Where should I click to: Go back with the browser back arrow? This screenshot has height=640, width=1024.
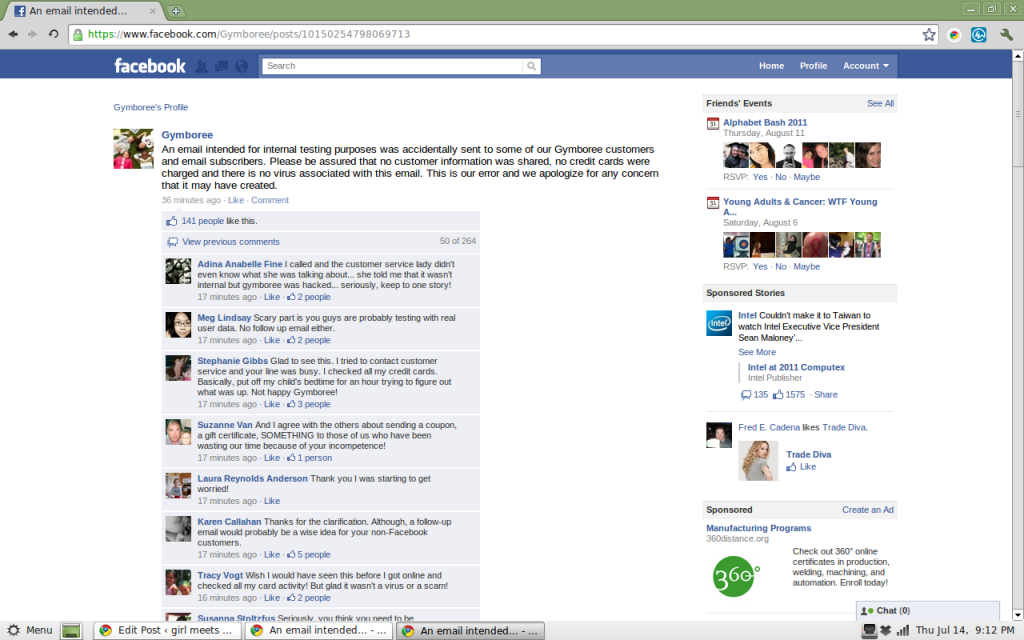(13, 34)
